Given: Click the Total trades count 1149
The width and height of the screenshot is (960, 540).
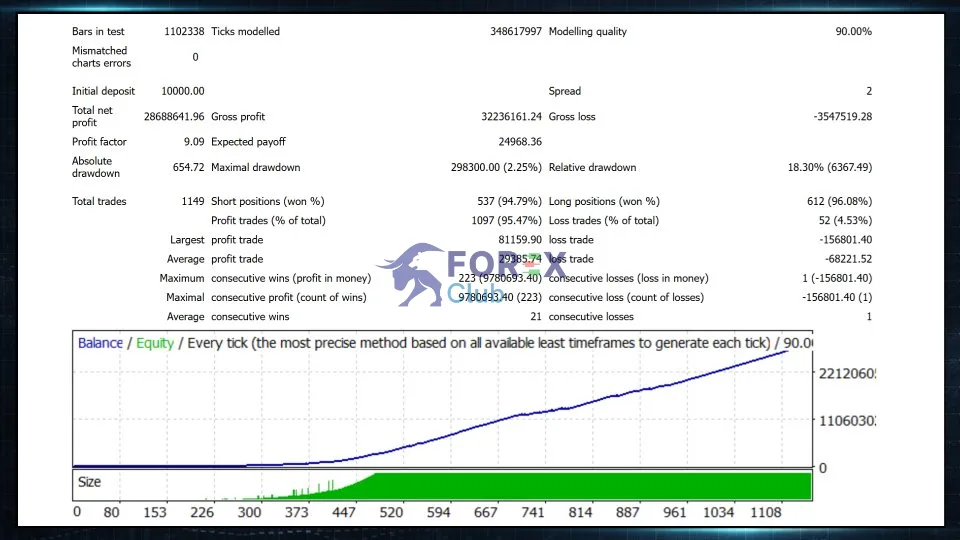Looking at the screenshot, I should pos(193,201).
